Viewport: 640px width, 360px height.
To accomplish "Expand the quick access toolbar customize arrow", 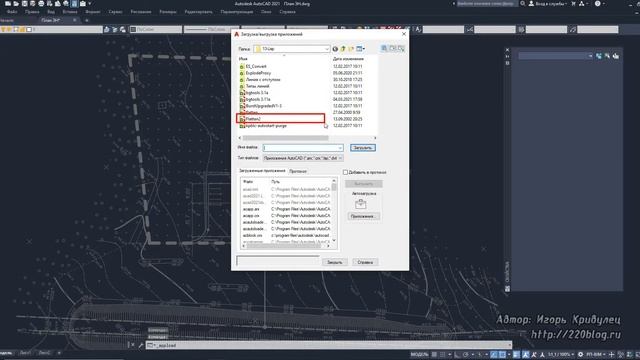I will 89,4.
